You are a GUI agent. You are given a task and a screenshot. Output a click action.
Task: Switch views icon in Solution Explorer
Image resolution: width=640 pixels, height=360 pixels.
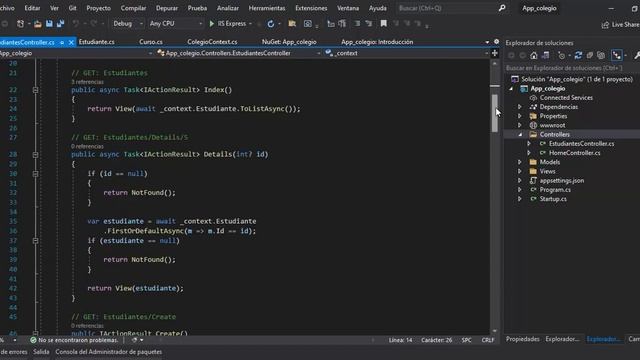point(545,56)
